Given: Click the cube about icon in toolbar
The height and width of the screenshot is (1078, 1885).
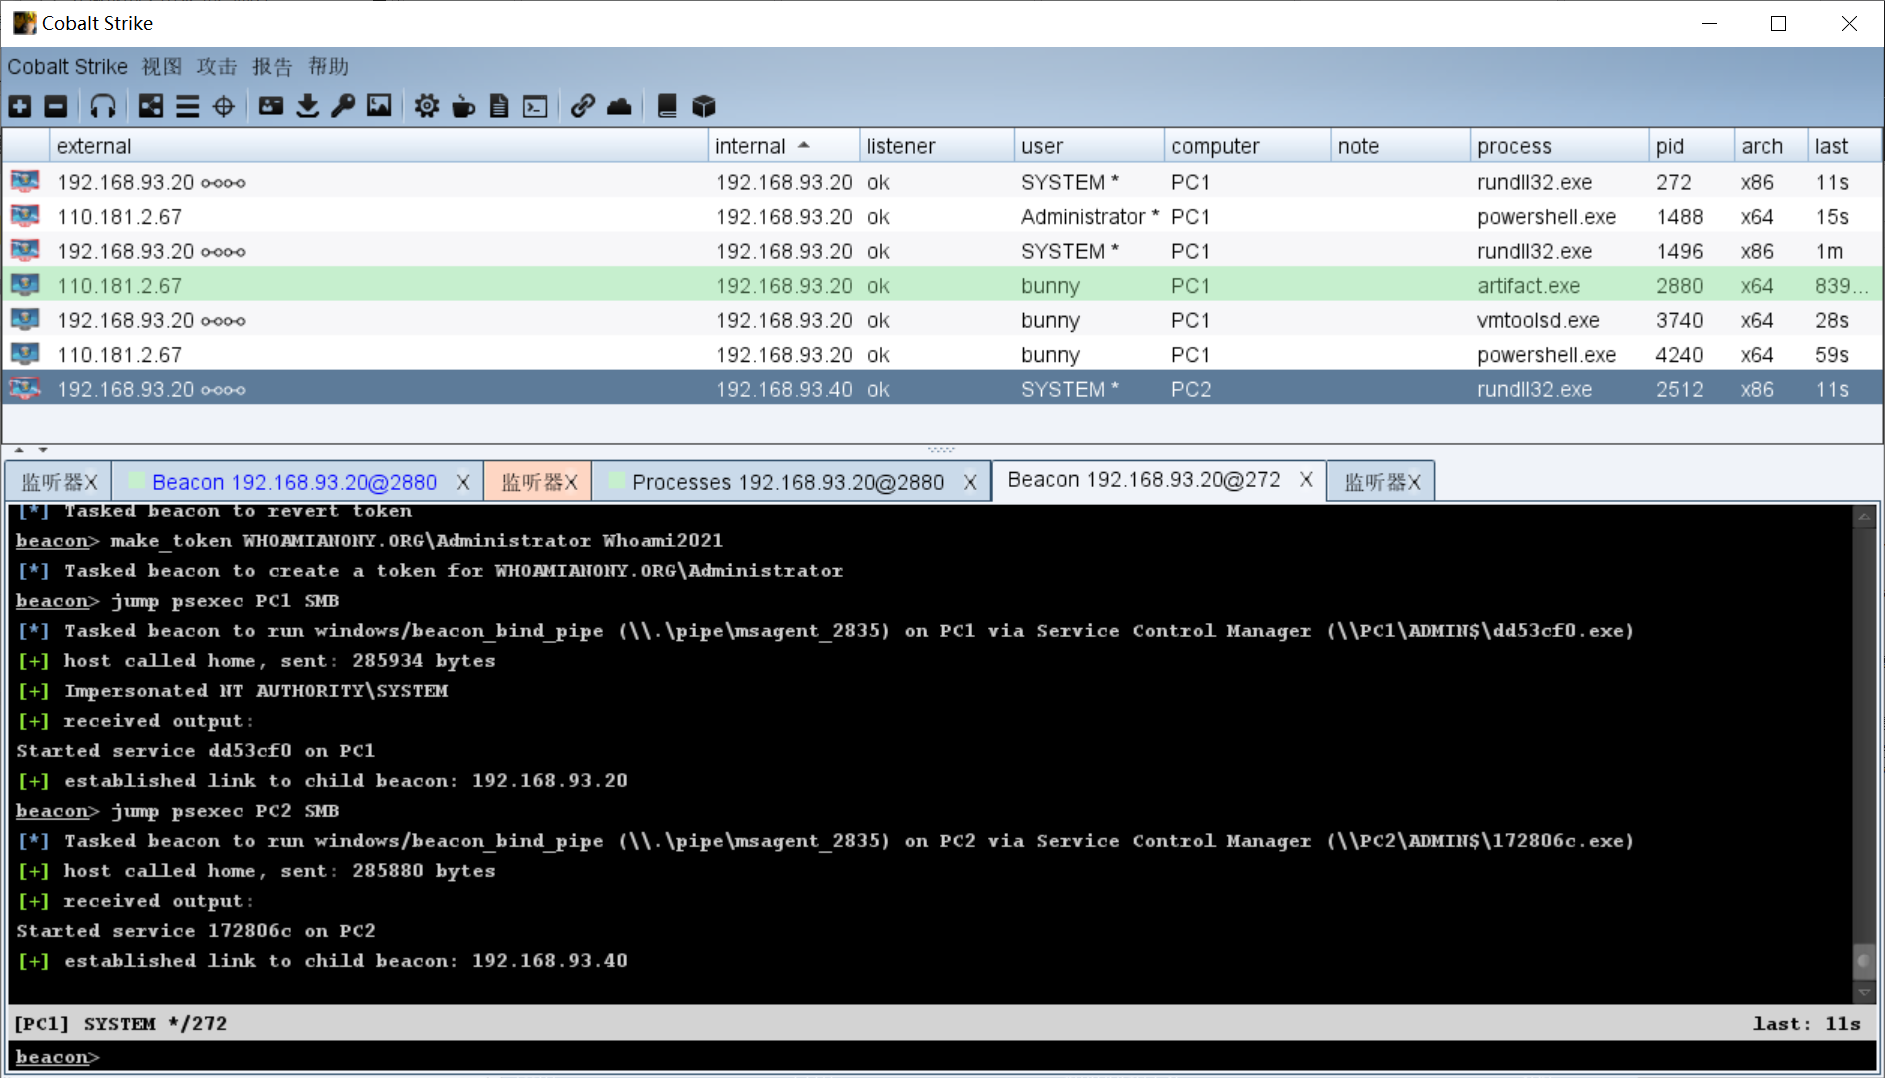Looking at the screenshot, I should pyautogui.click(x=703, y=106).
